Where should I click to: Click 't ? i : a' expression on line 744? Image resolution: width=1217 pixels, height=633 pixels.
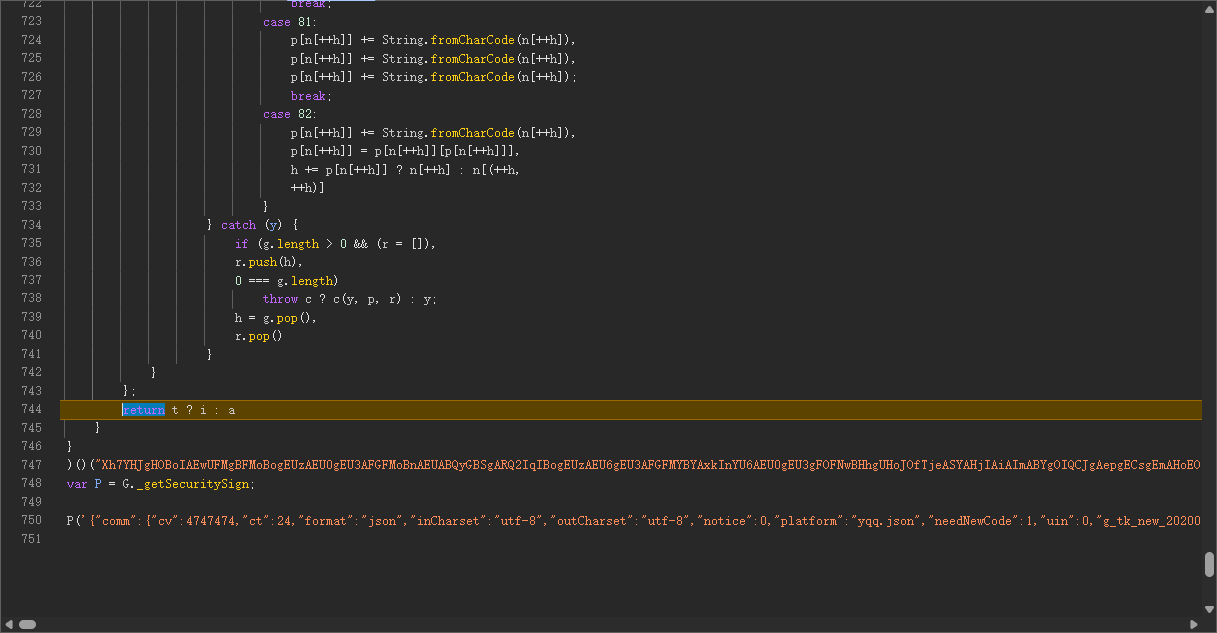203,409
